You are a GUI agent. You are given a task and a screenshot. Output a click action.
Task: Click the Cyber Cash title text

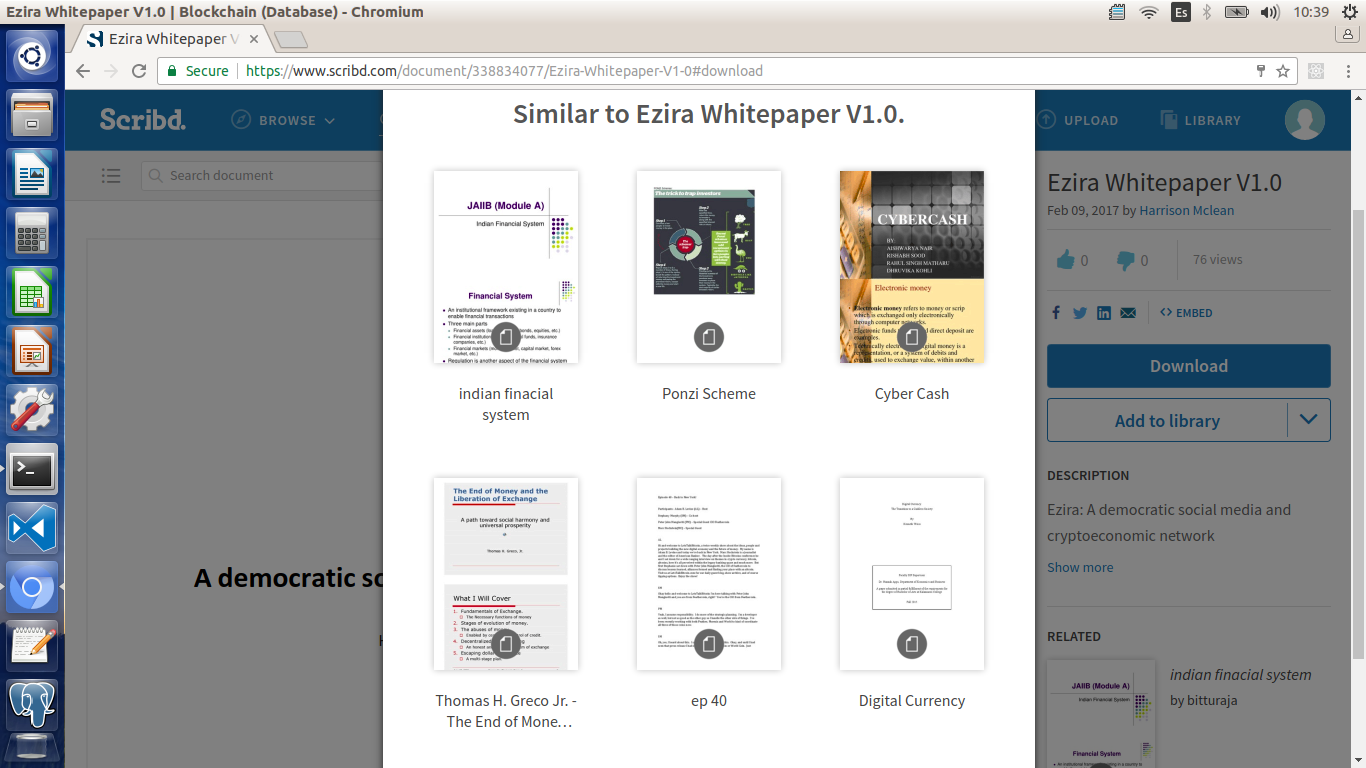pyautogui.click(x=912, y=394)
